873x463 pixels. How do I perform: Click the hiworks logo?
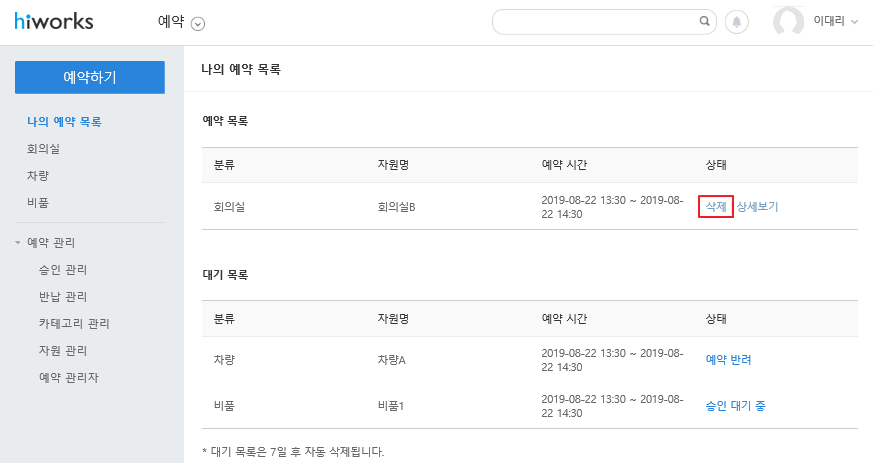54,22
